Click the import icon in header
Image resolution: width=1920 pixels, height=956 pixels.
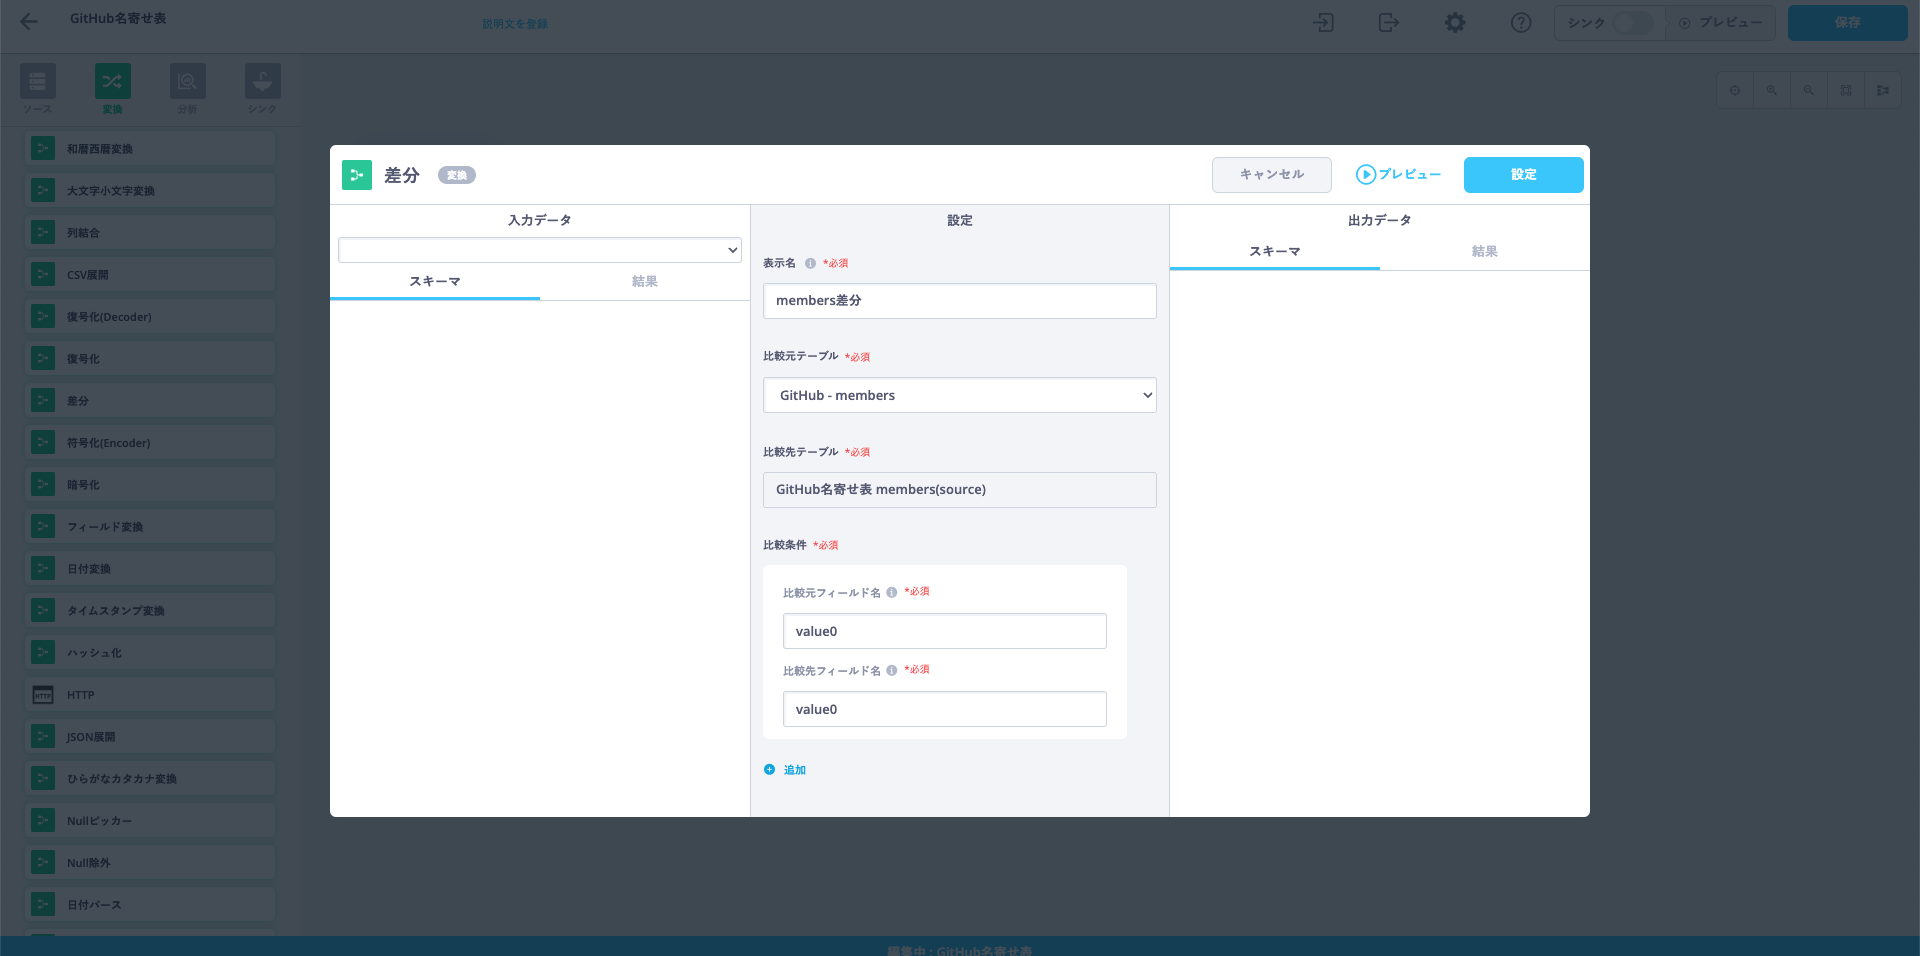[x=1324, y=22]
